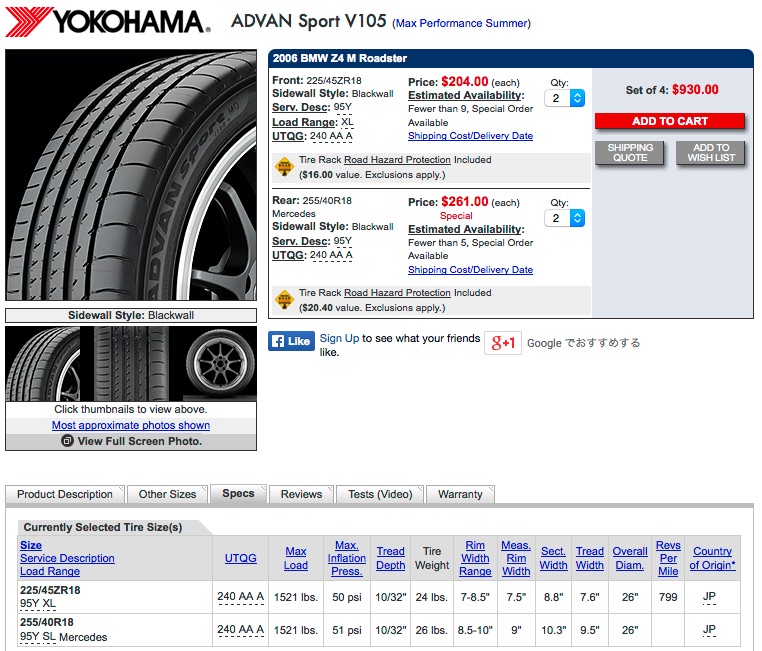Screen dimensions: 762x651
Task: Click the Facebook Like button
Action: (291, 341)
